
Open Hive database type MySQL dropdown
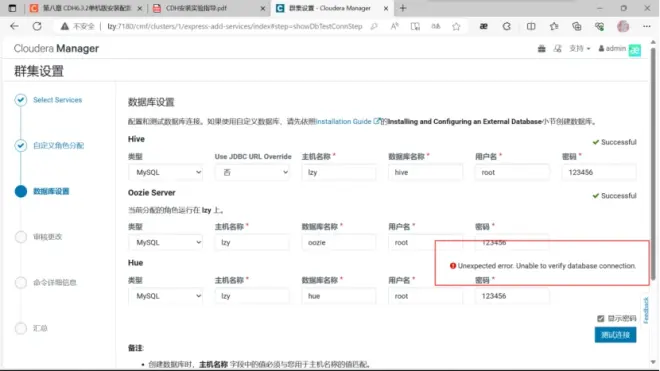pyautogui.click(x=165, y=172)
